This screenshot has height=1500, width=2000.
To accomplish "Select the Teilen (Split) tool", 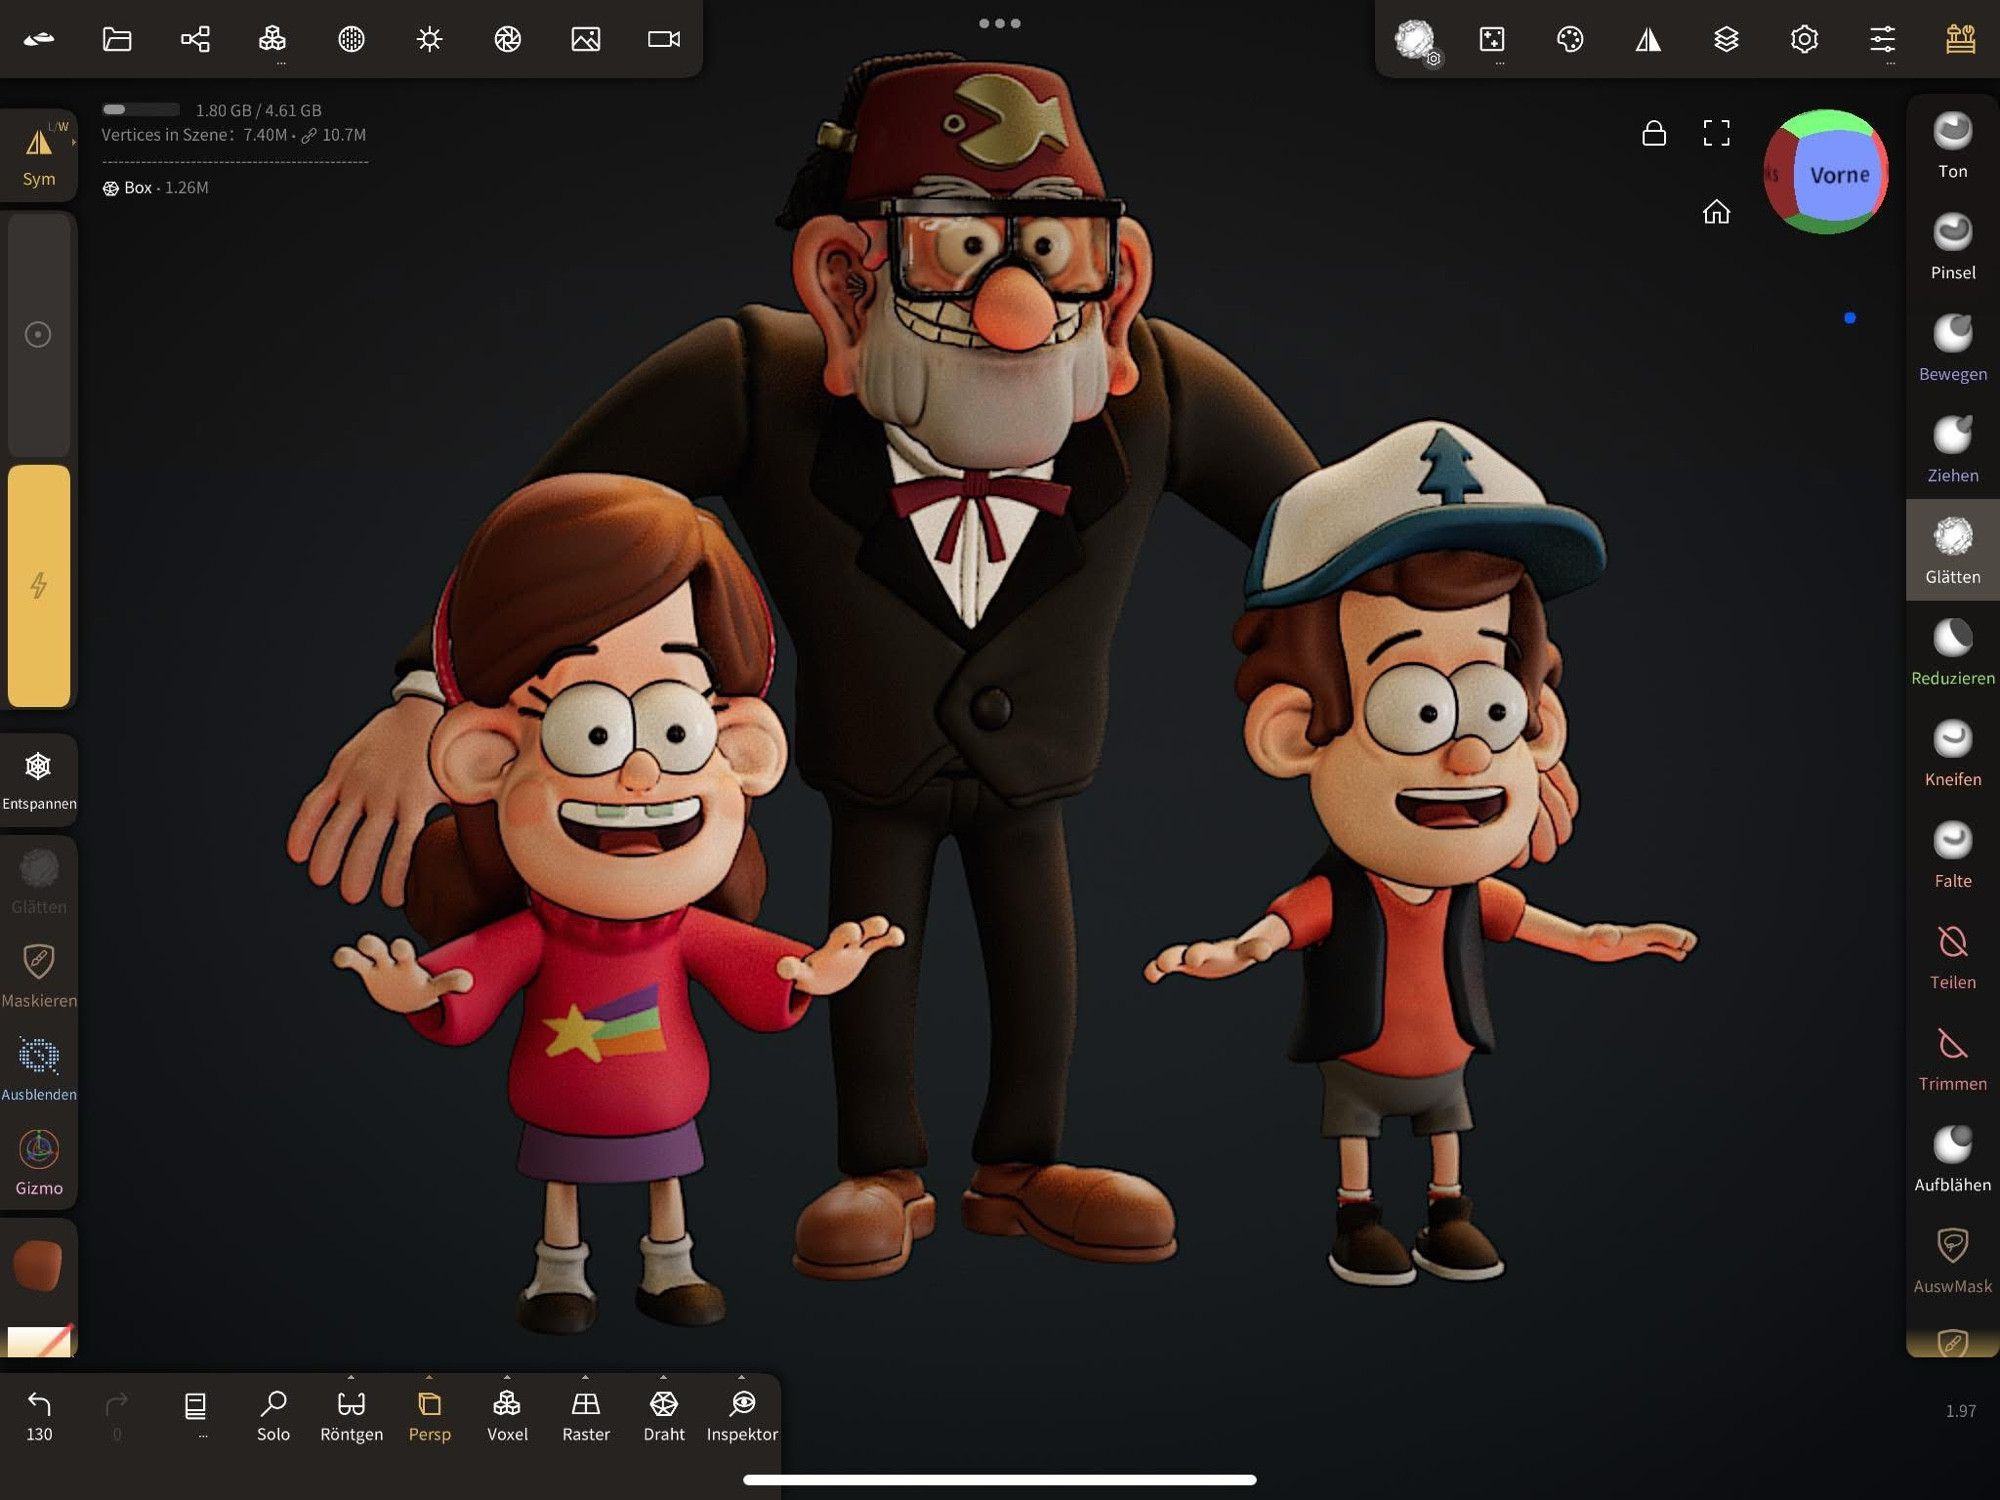I will pyautogui.click(x=1952, y=957).
